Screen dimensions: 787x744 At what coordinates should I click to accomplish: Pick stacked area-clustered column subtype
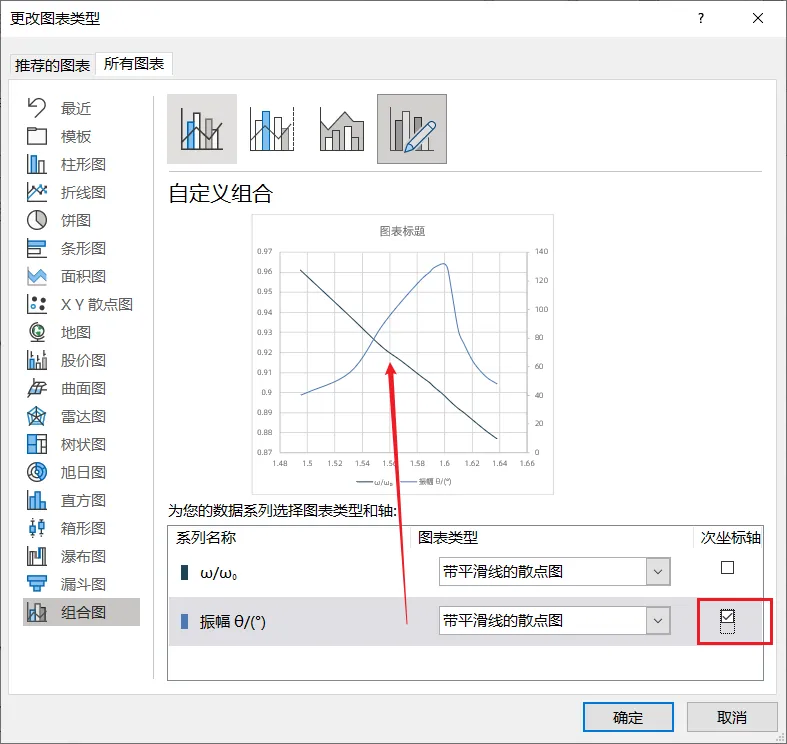point(342,129)
